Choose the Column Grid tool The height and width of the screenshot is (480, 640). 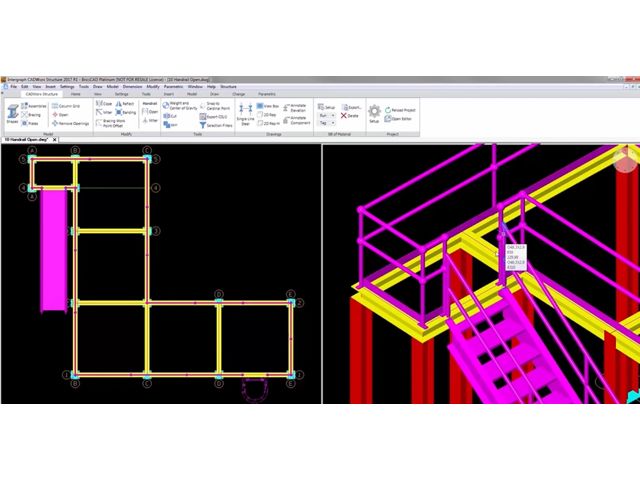pos(66,105)
